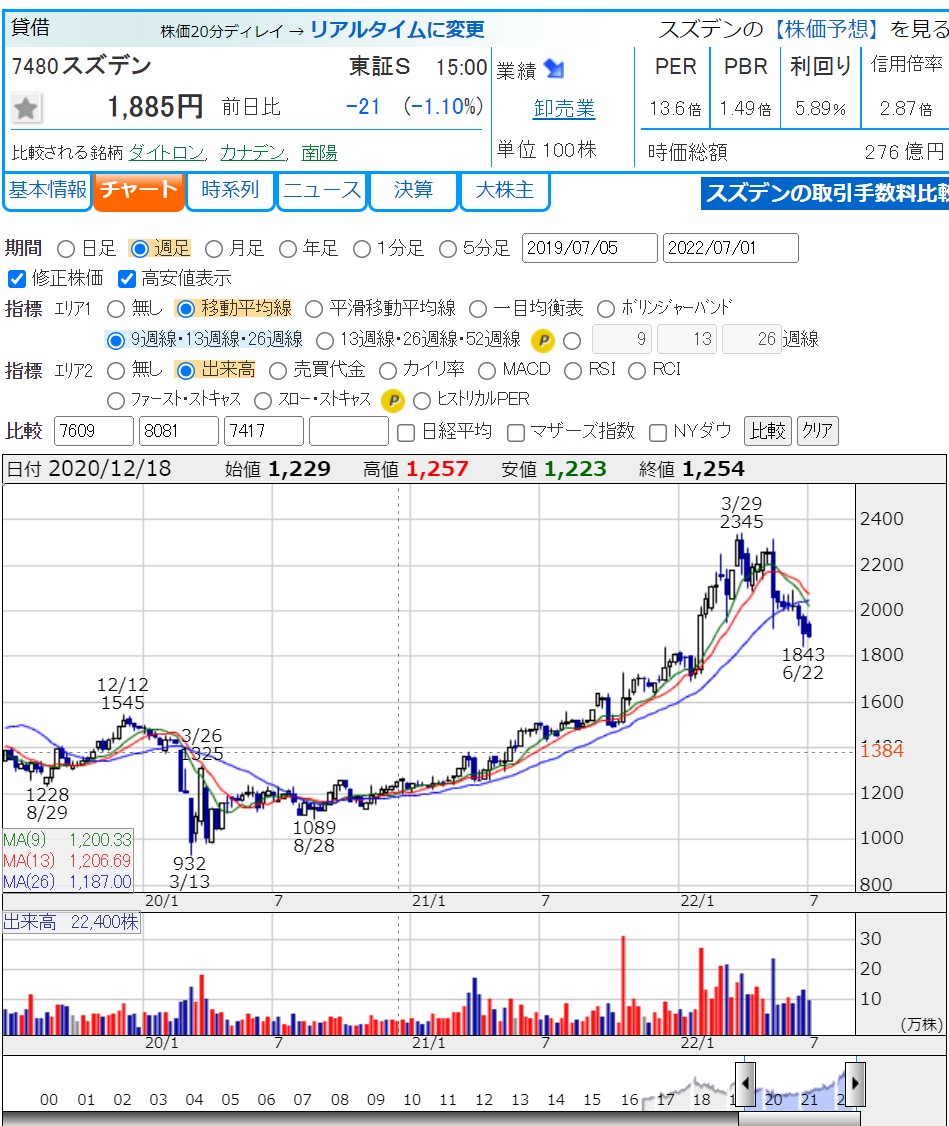Select the ボリンジャーバンド indicator option

[606, 309]
